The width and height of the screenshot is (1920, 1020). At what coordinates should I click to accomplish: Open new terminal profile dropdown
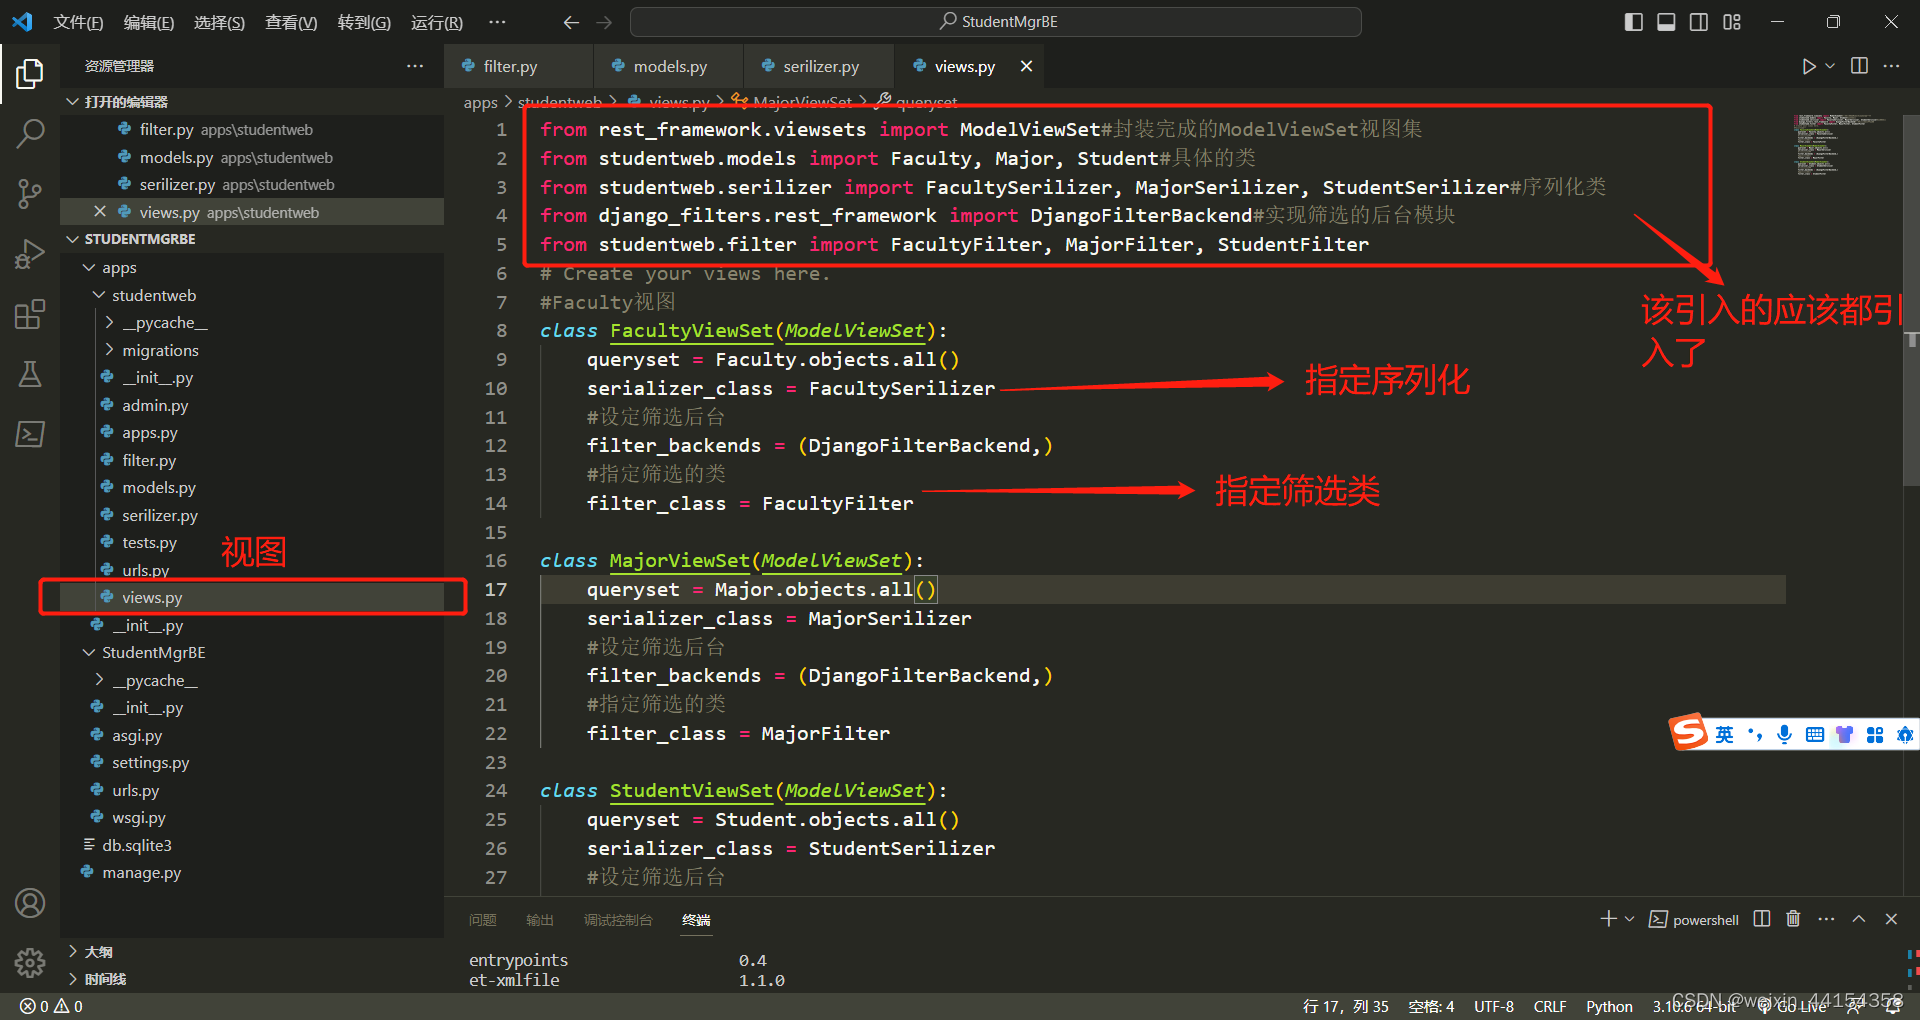click(1629, 919)
